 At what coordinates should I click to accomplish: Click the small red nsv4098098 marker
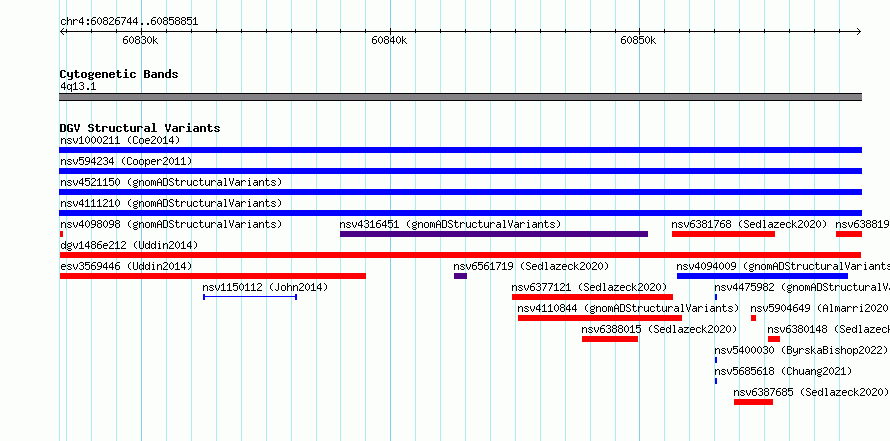[x=61, y=234]
